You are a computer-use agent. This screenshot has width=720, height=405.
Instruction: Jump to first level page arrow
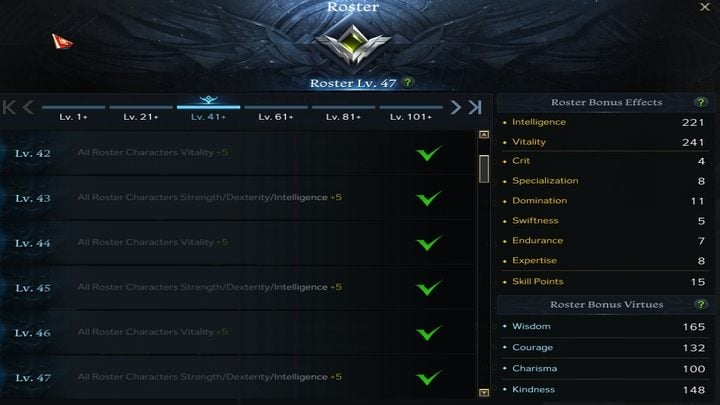click(9, 107)
